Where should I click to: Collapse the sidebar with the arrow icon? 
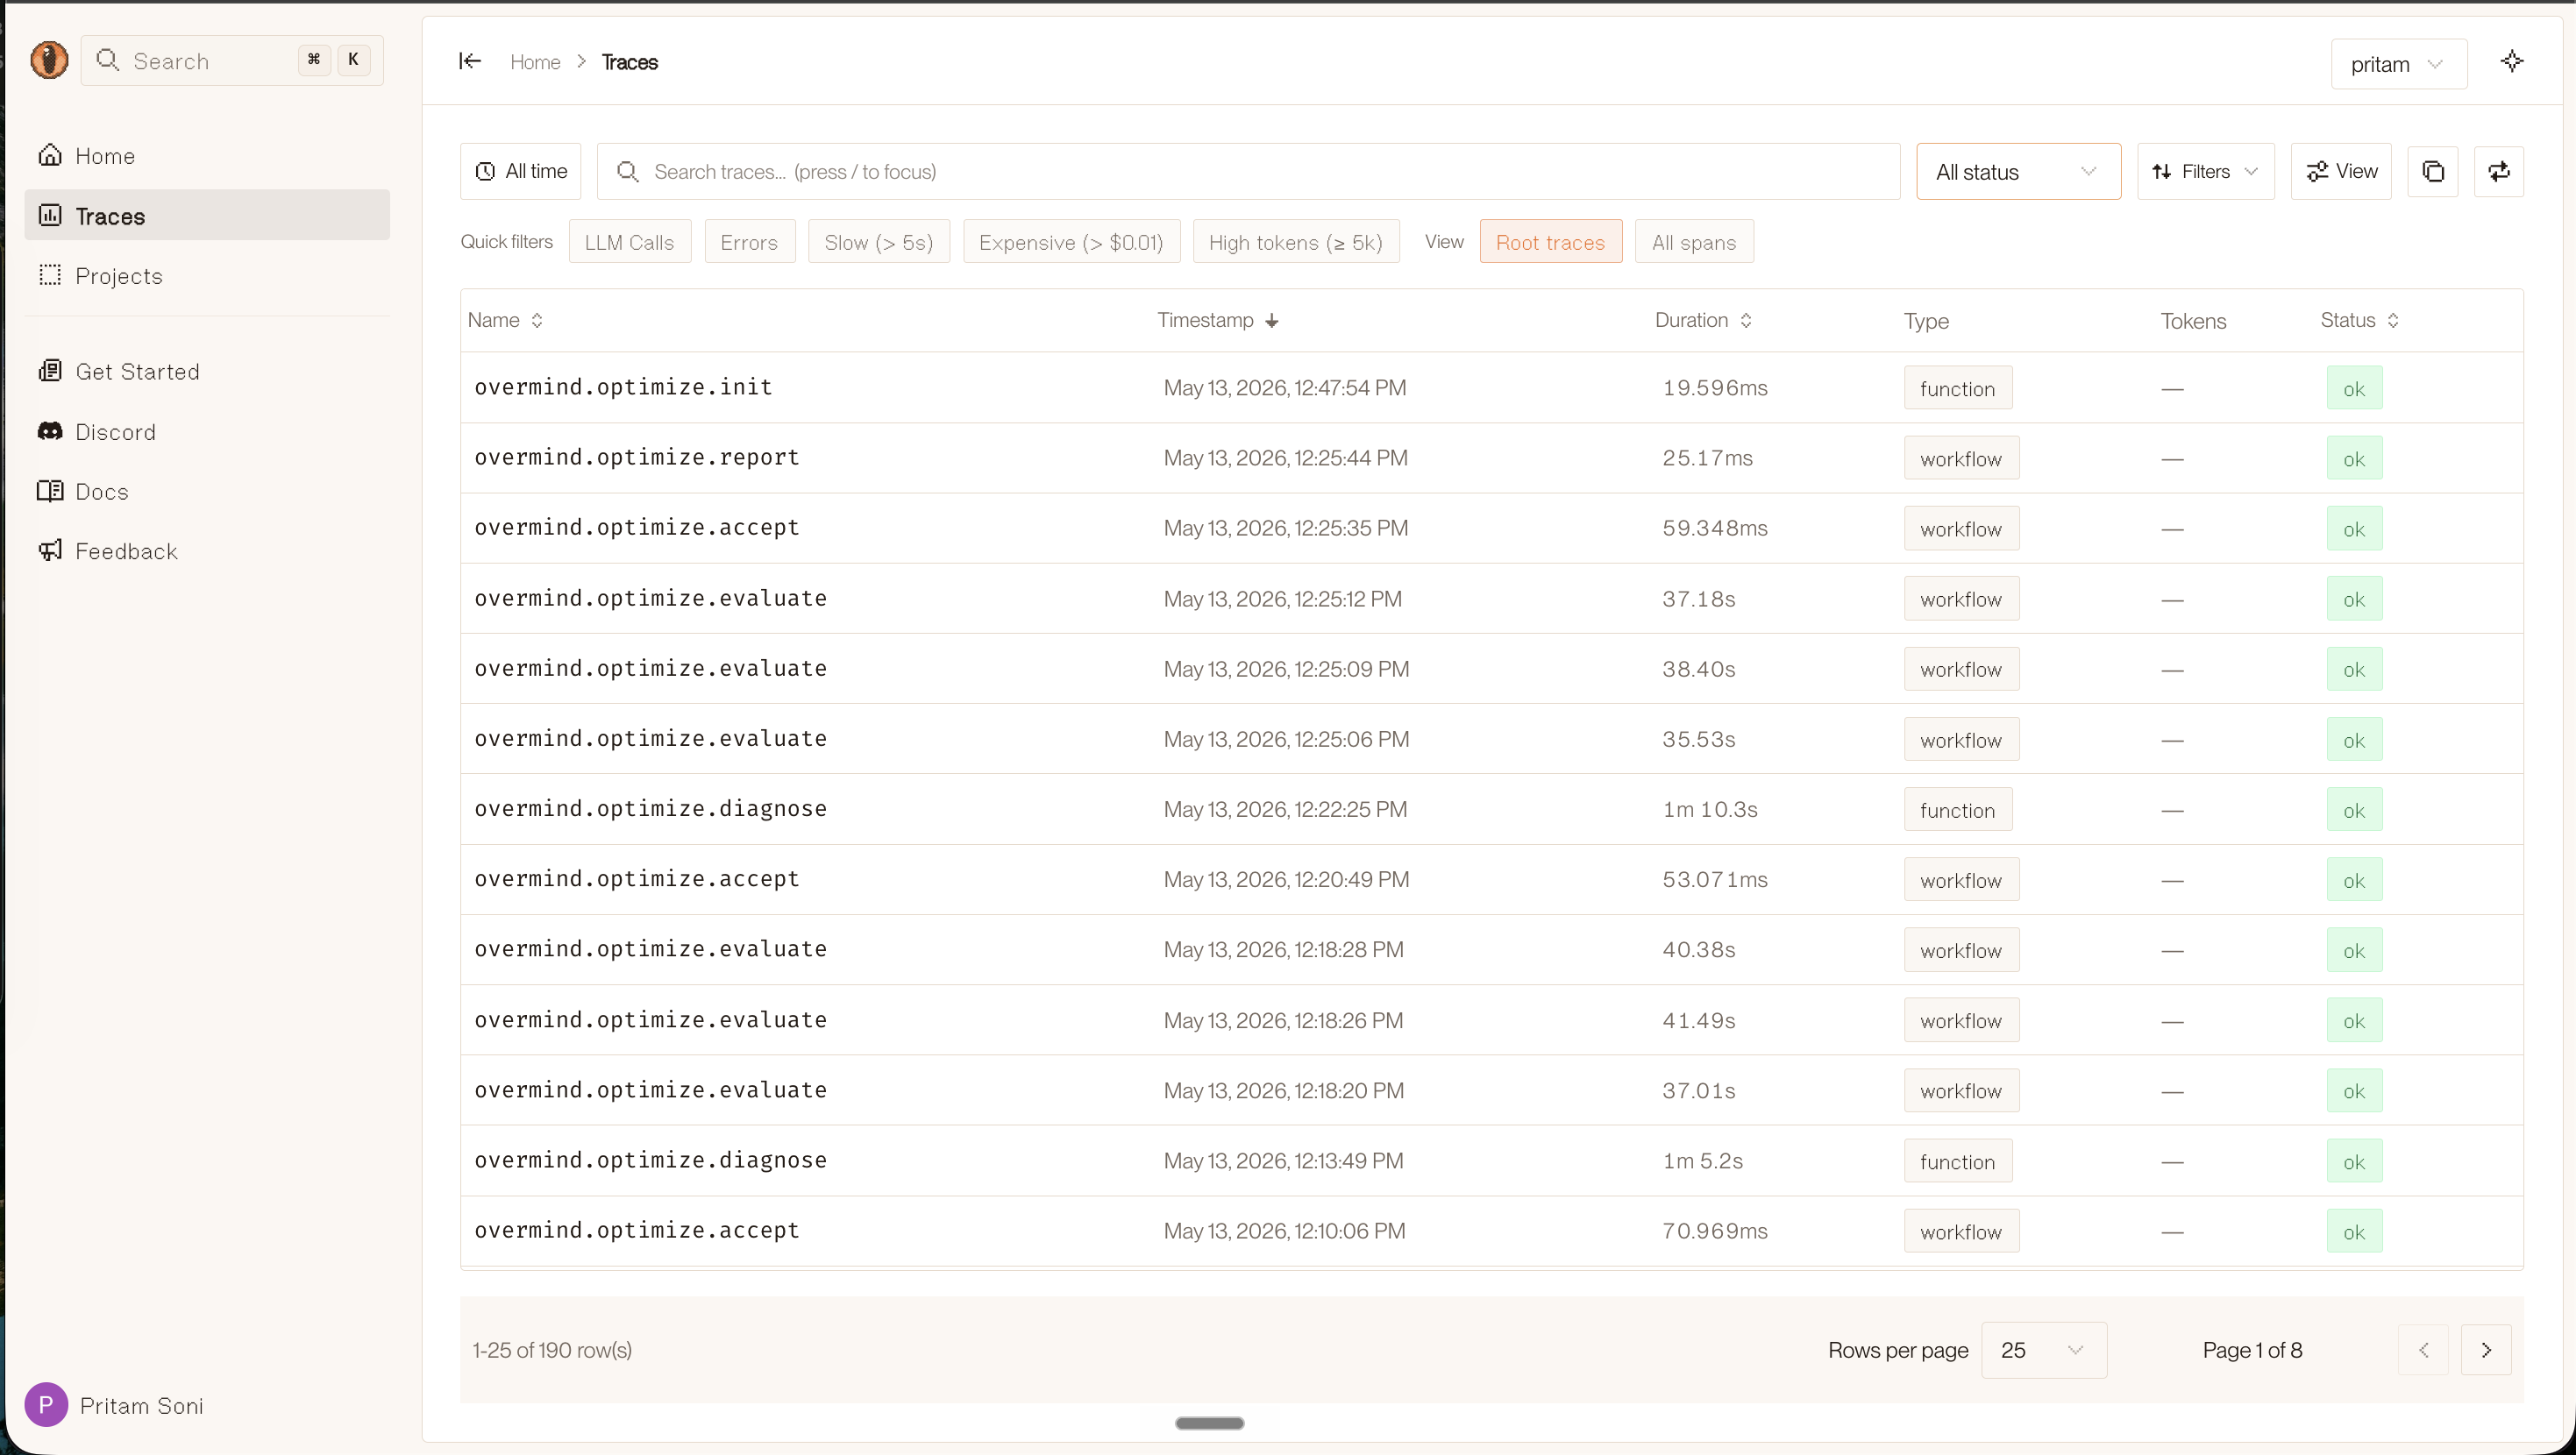tap(470, 61)
